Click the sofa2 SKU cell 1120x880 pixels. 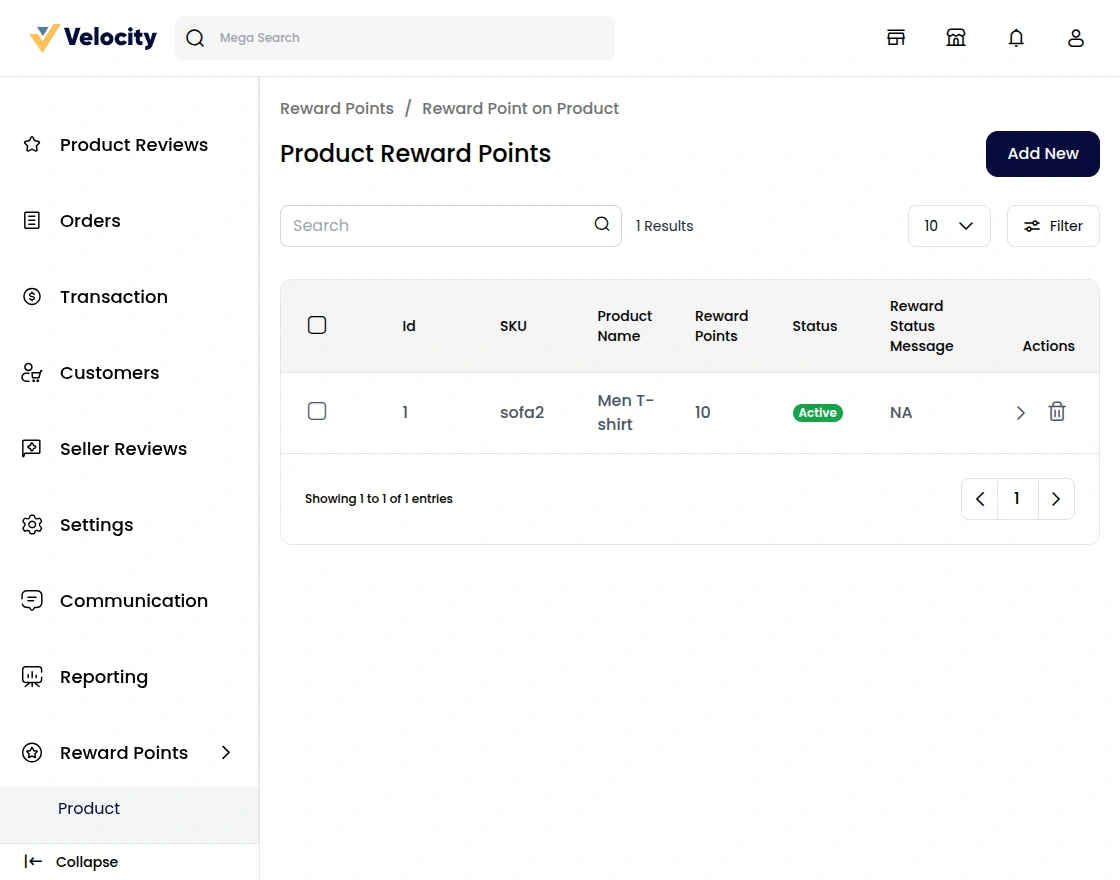(521, 413)
